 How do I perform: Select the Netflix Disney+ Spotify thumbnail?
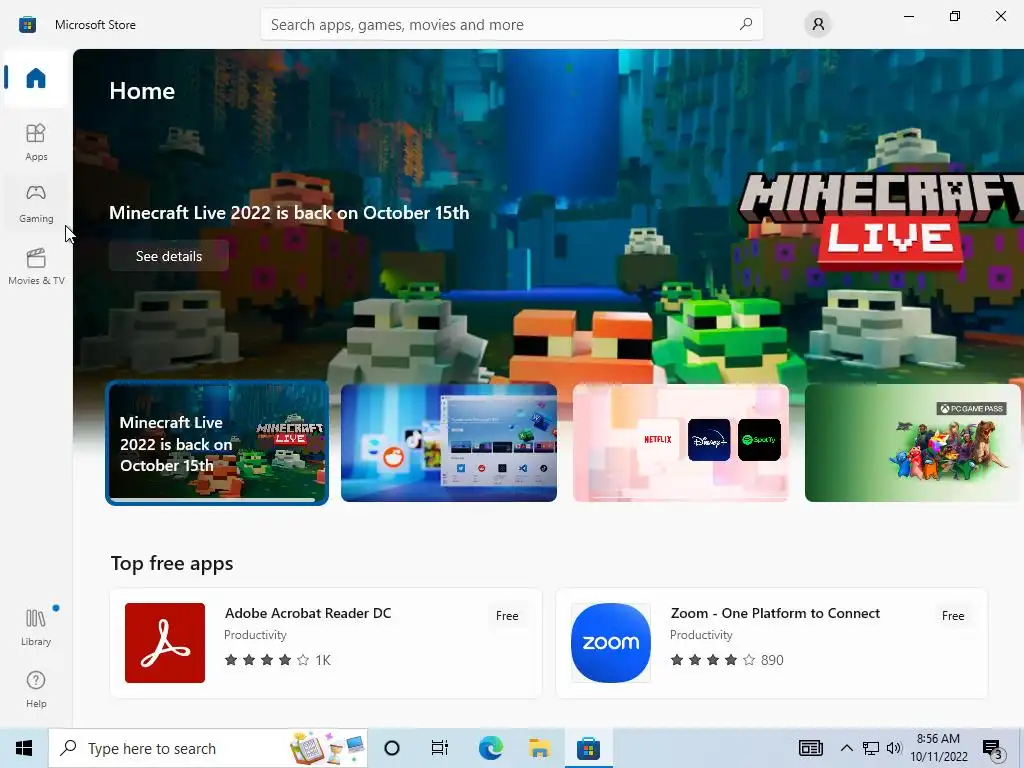coord(680,443)
